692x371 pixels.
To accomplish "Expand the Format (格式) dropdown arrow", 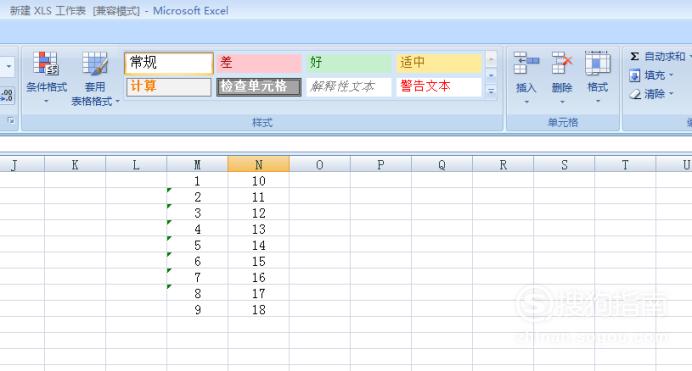I will point(598,102).
